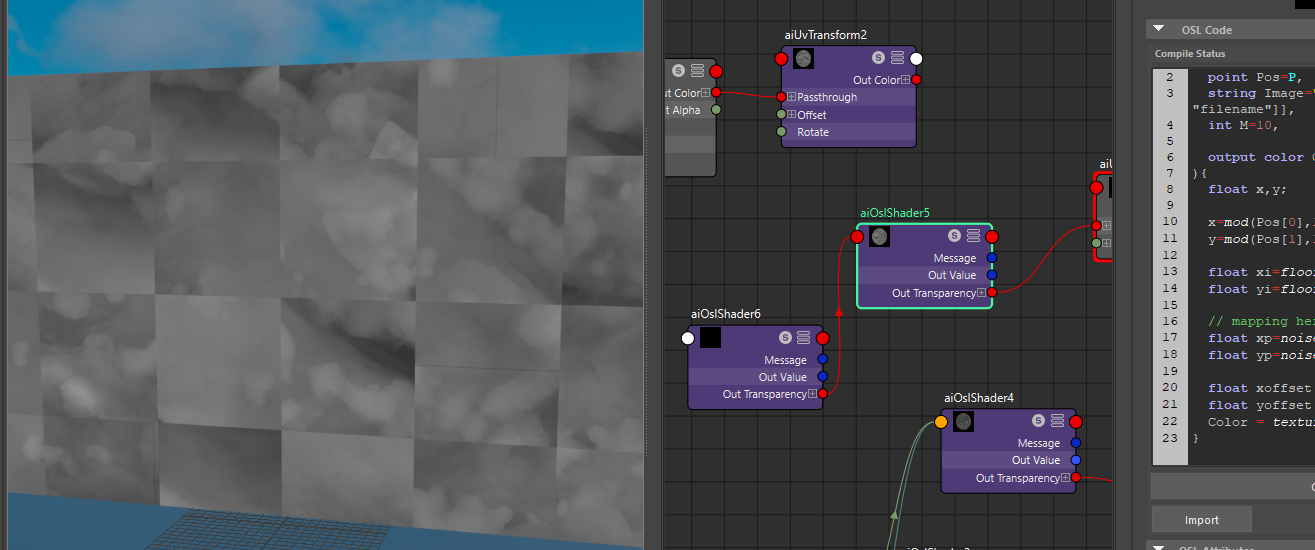Click the view-mode bars icon on the gray node
Screen dimensions: 1315x550
[x=697, y=71]
